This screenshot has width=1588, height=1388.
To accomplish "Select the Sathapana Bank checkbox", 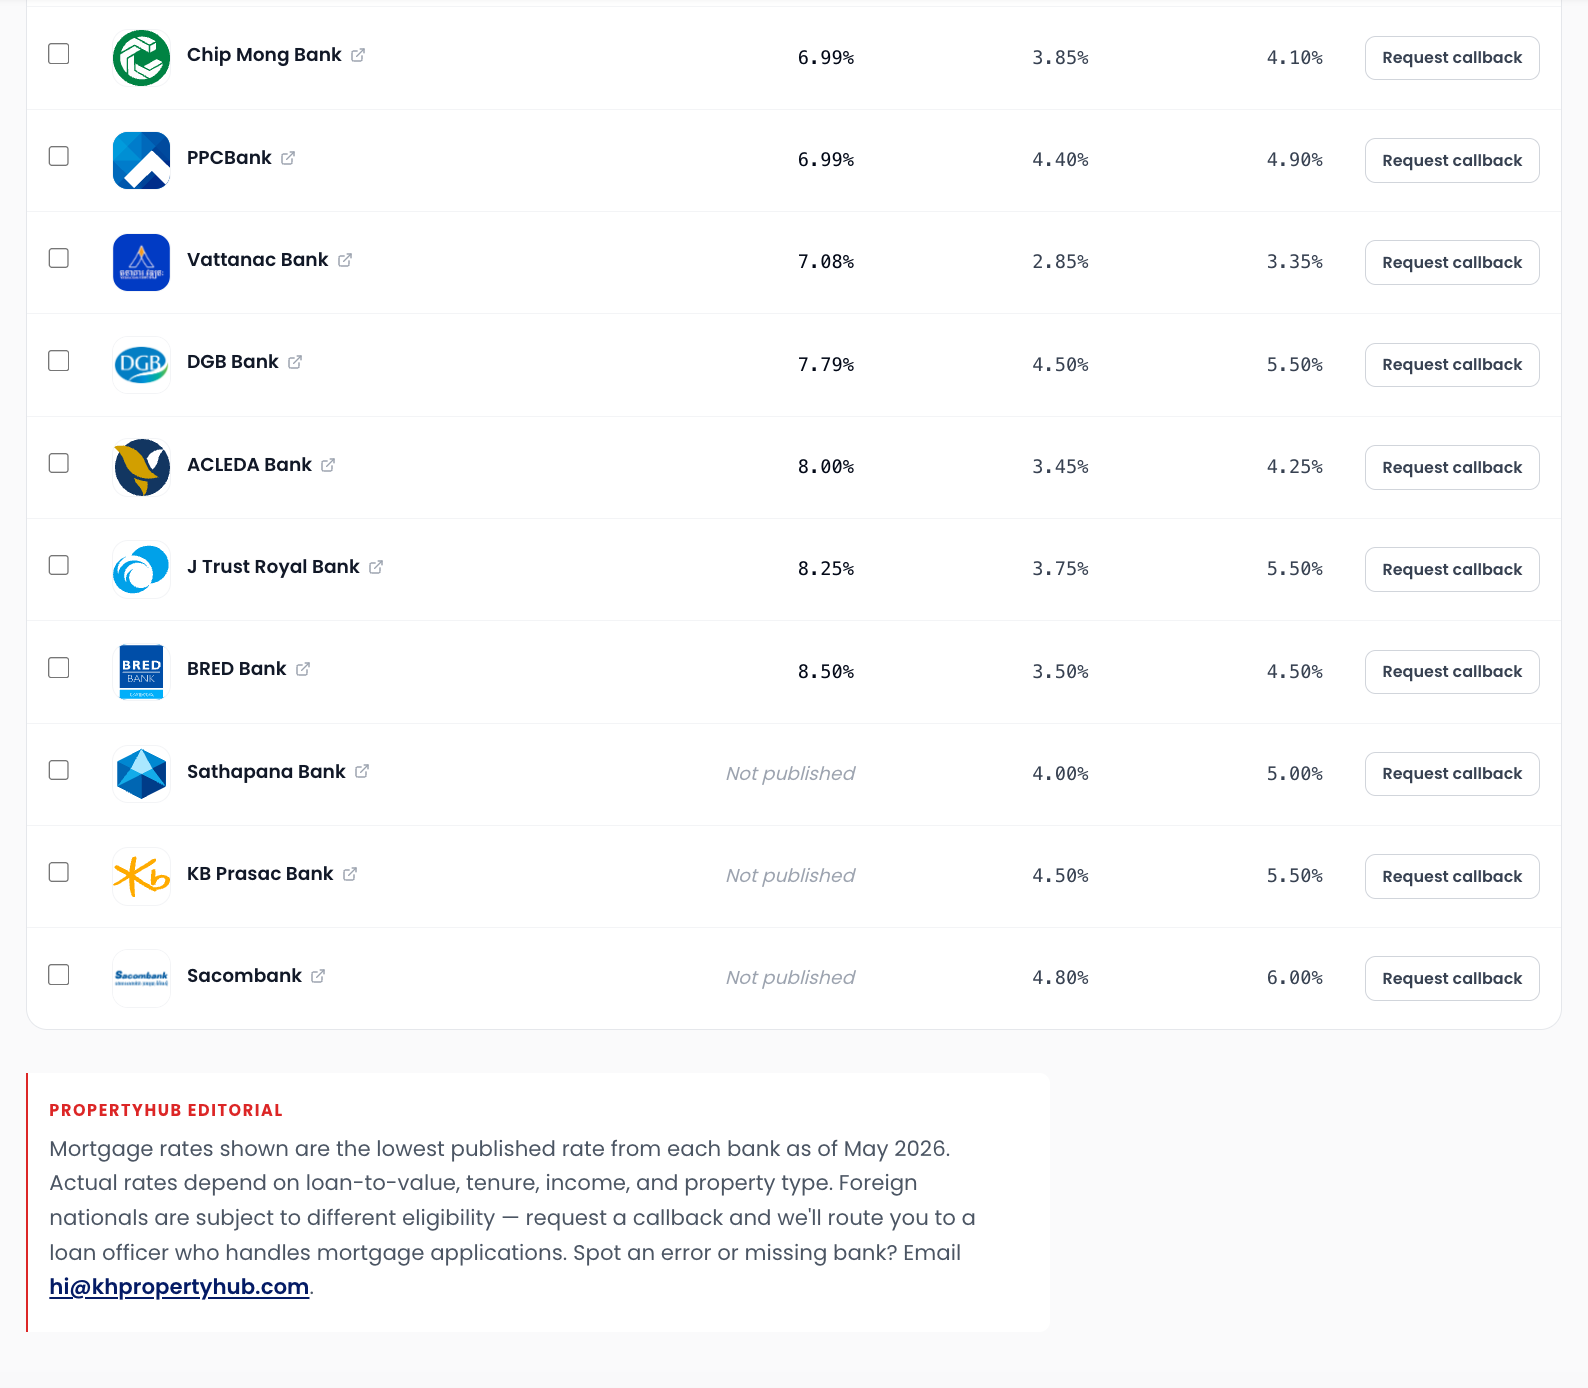I will 59,770.
